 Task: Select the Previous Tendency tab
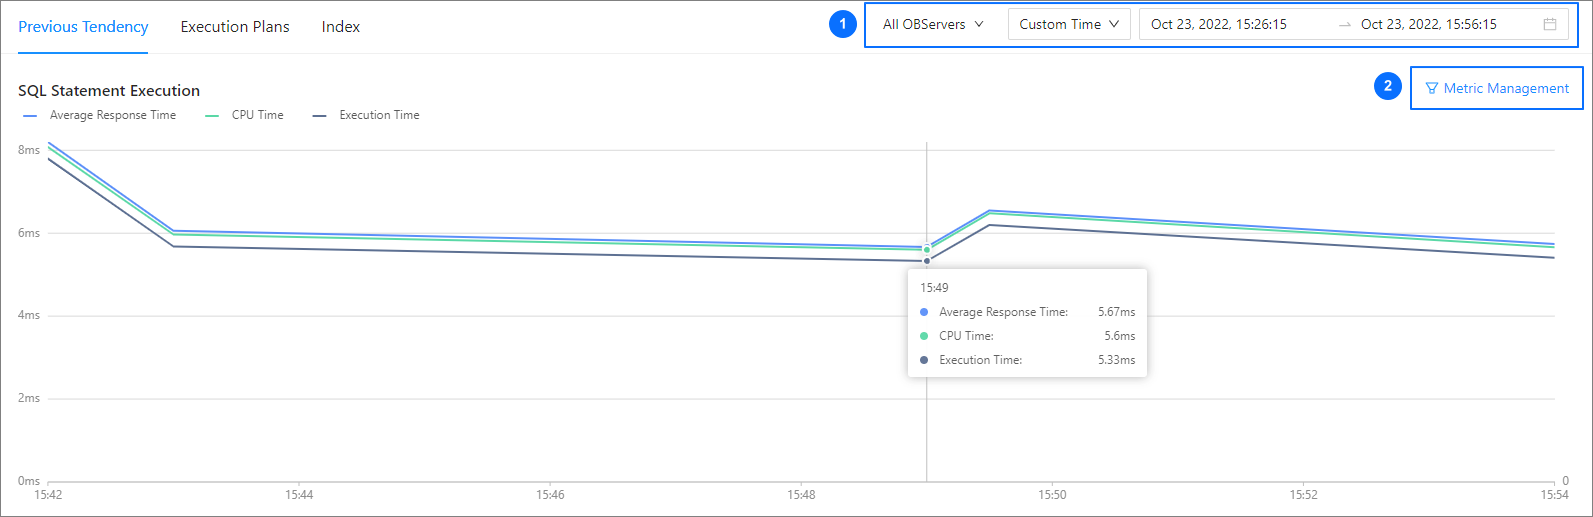click(83, 27)
